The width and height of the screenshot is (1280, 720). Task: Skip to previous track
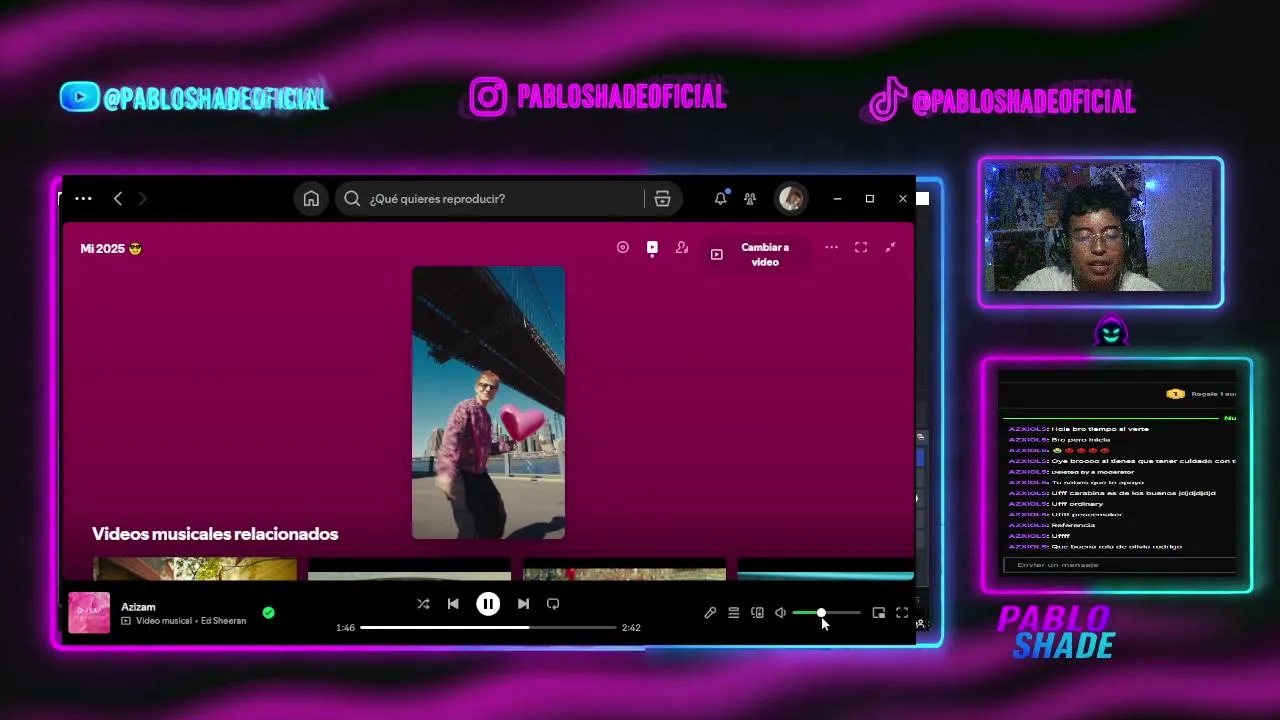point(453,604)
